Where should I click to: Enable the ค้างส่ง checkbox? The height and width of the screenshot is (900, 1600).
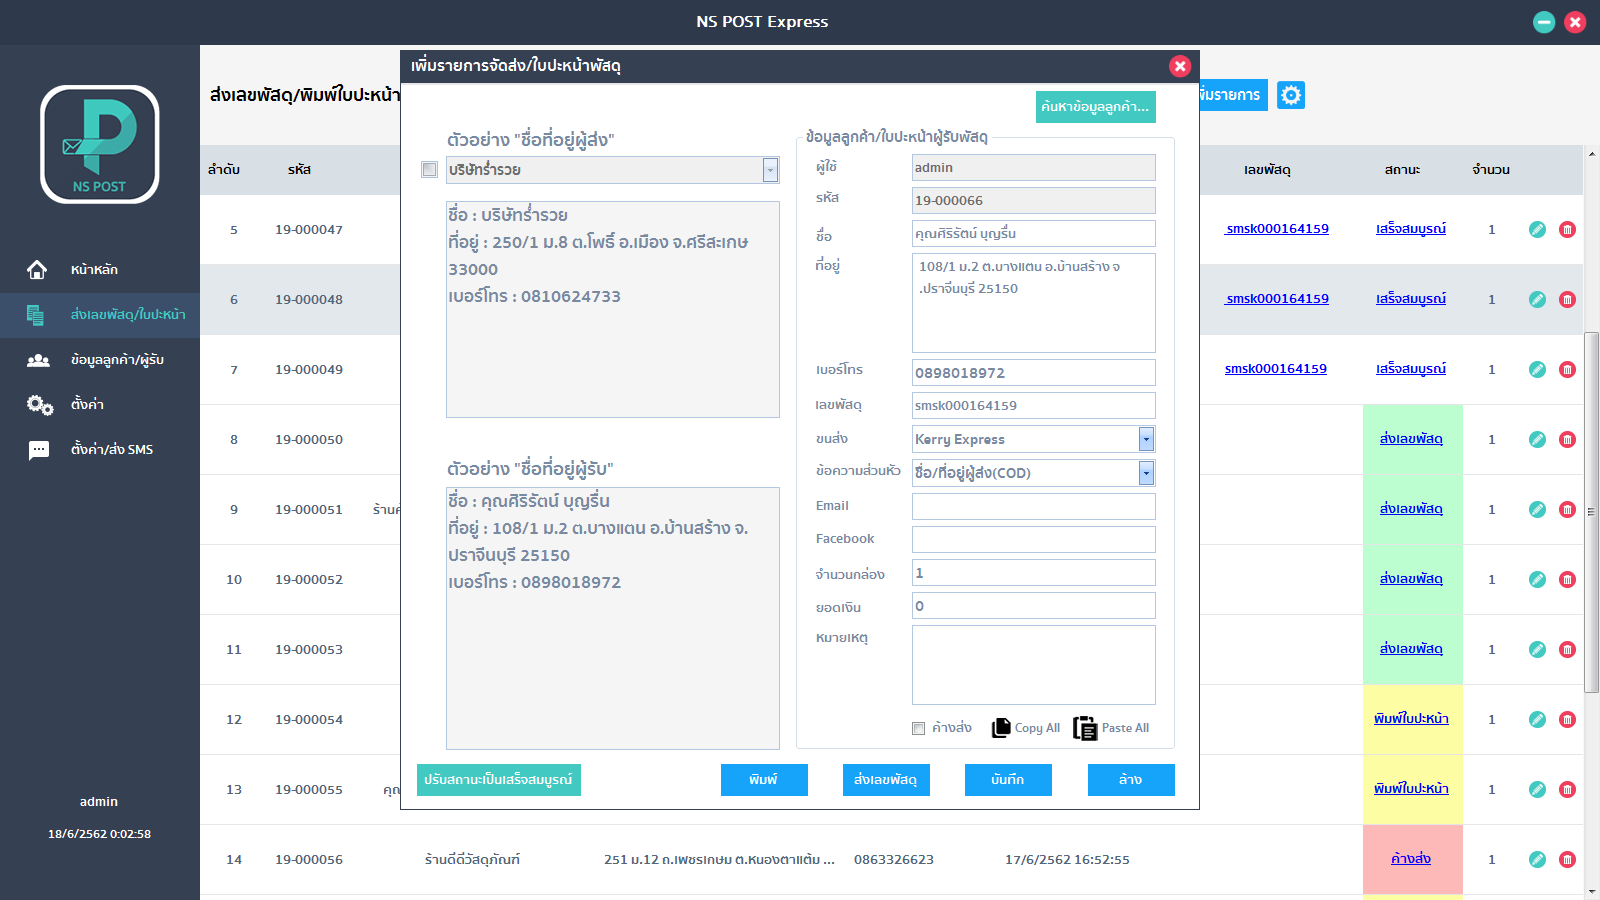(918, 728)
